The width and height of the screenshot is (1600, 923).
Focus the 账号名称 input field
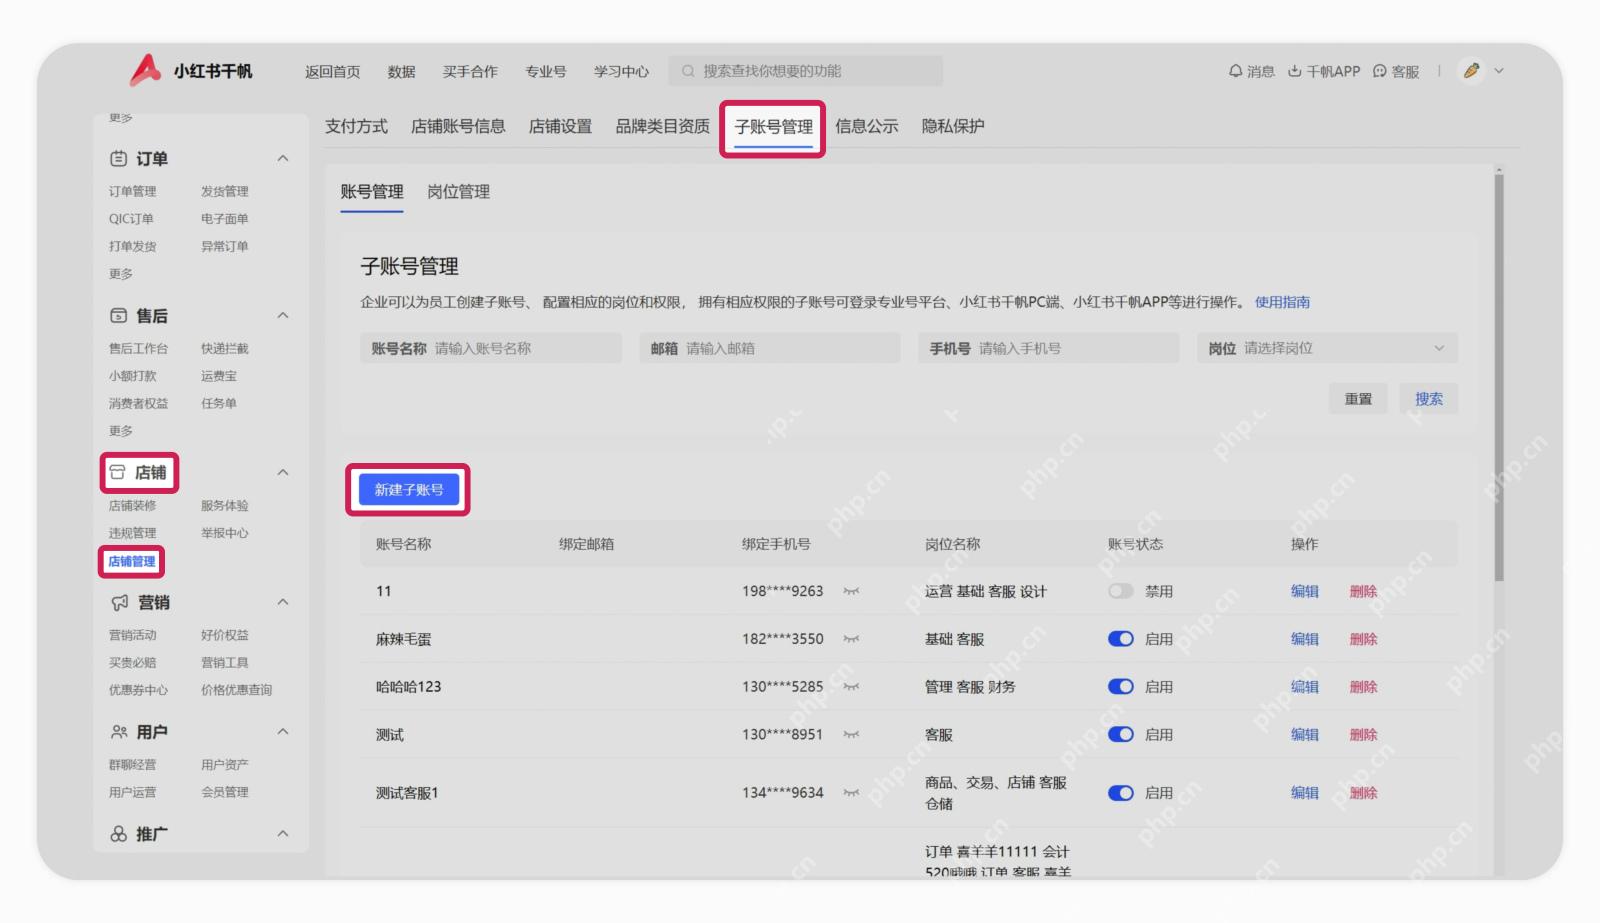pyautogui.click(x=491, y=348)
